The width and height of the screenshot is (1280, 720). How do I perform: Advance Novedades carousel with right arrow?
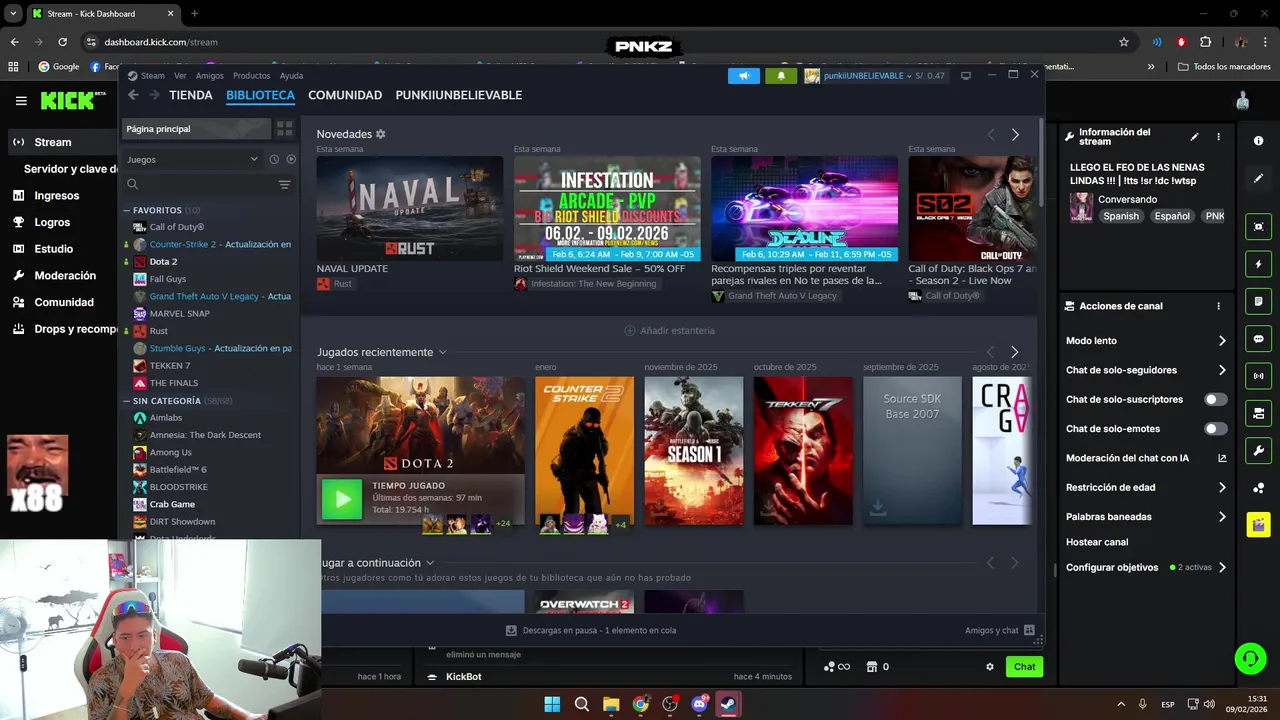click(x=1015, y=135)
